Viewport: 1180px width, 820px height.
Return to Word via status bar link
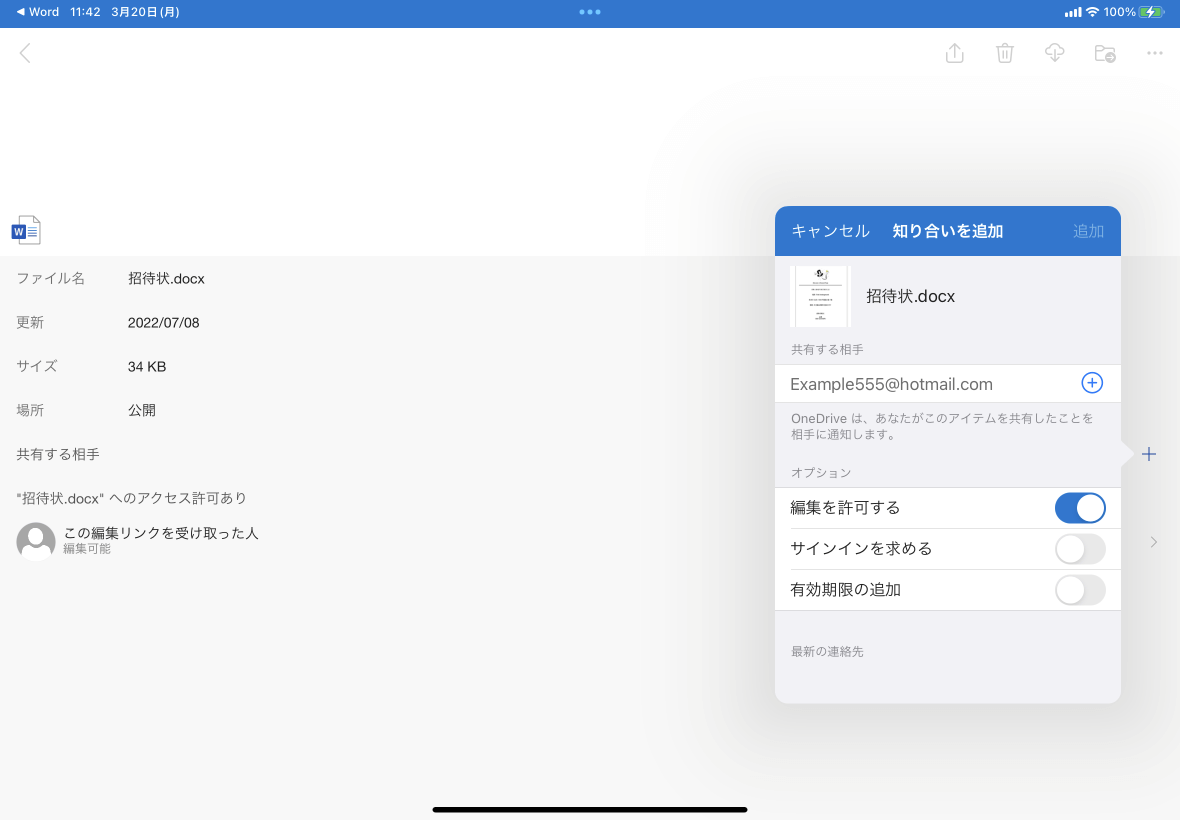38,12
